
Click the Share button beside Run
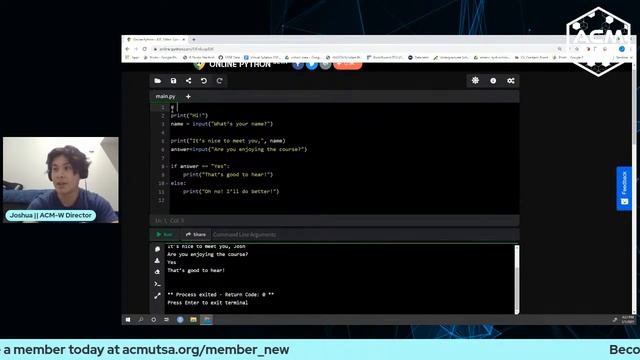tap(196, 234)
